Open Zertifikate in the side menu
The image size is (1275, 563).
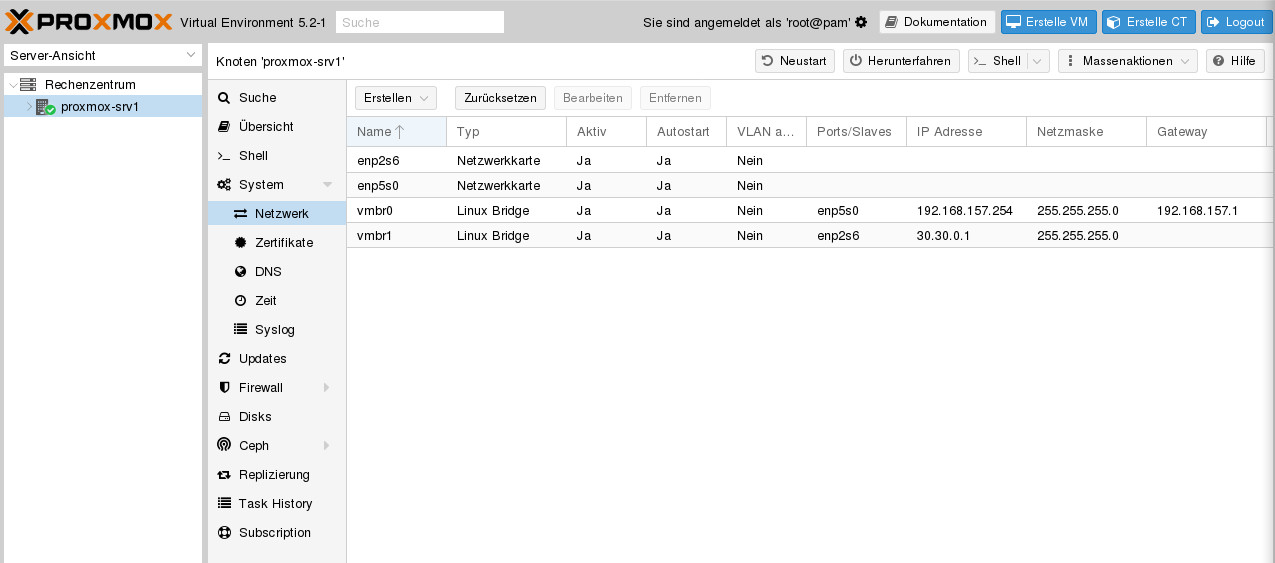click(283, 243)
